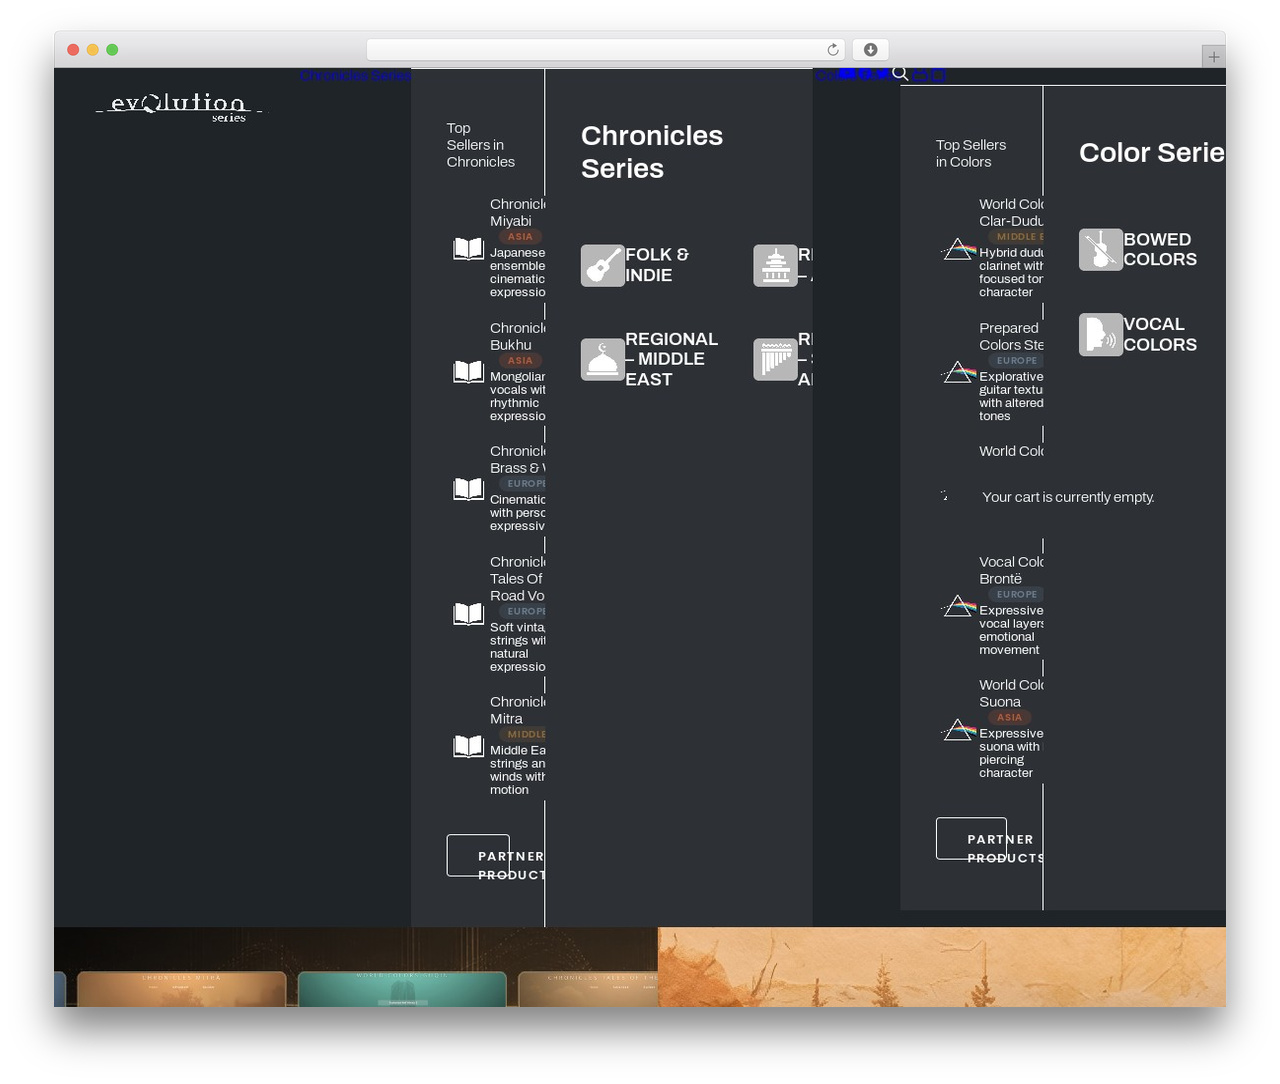Click the browser address bar

click(x=606, y=50)
